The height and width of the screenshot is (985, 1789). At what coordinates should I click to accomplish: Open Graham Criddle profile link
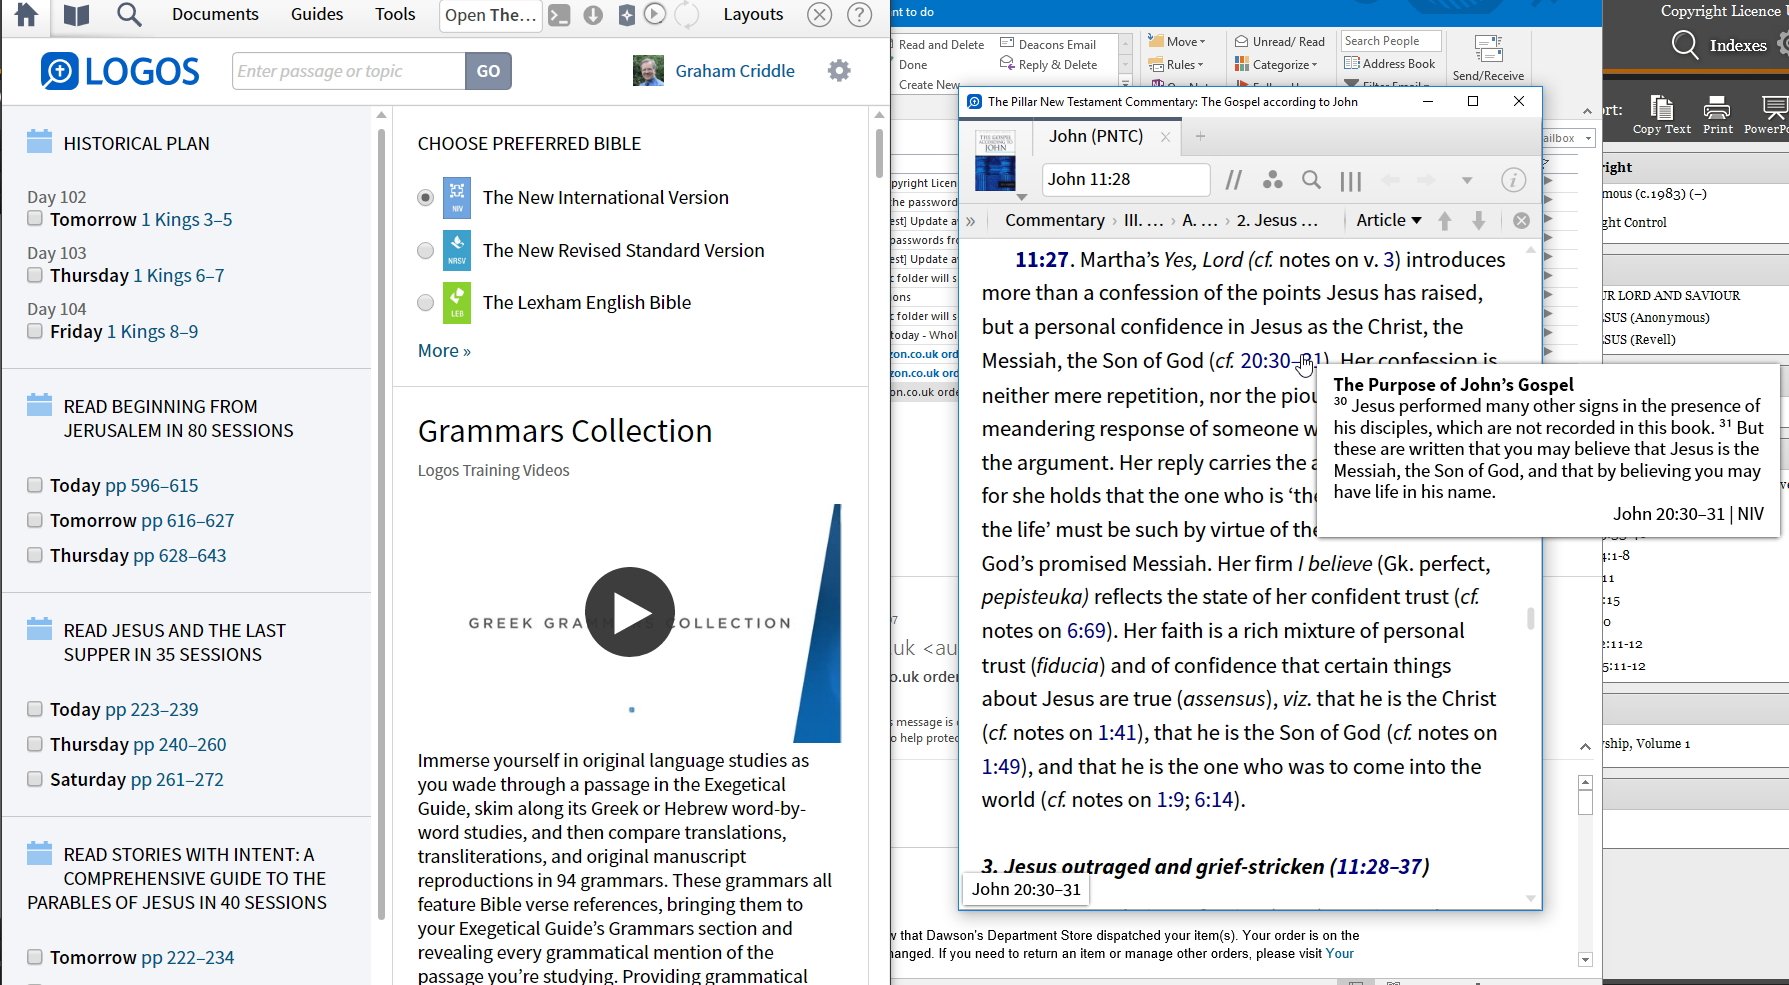pyautogui.click(x=735, y=71)
